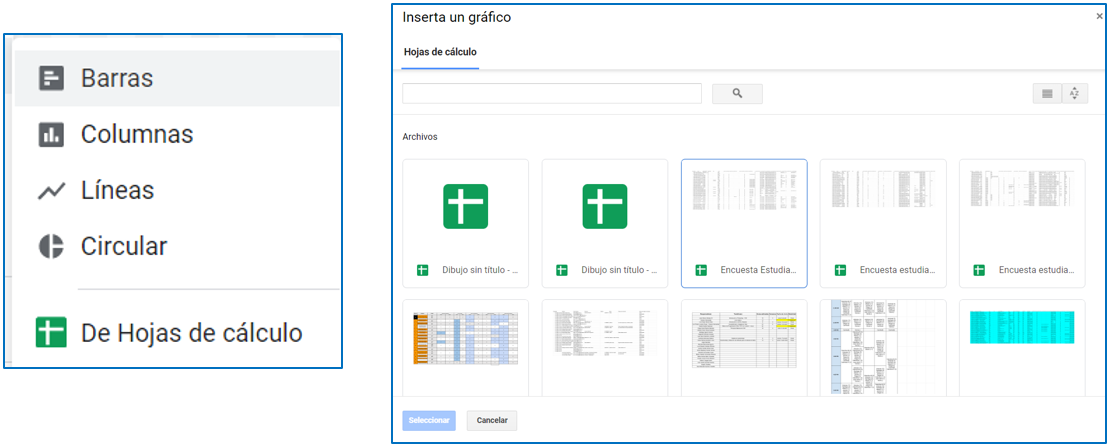1112x446 pixels.
Task: Click the green De Hojas de cálculo icon
Action: [51, 333]
